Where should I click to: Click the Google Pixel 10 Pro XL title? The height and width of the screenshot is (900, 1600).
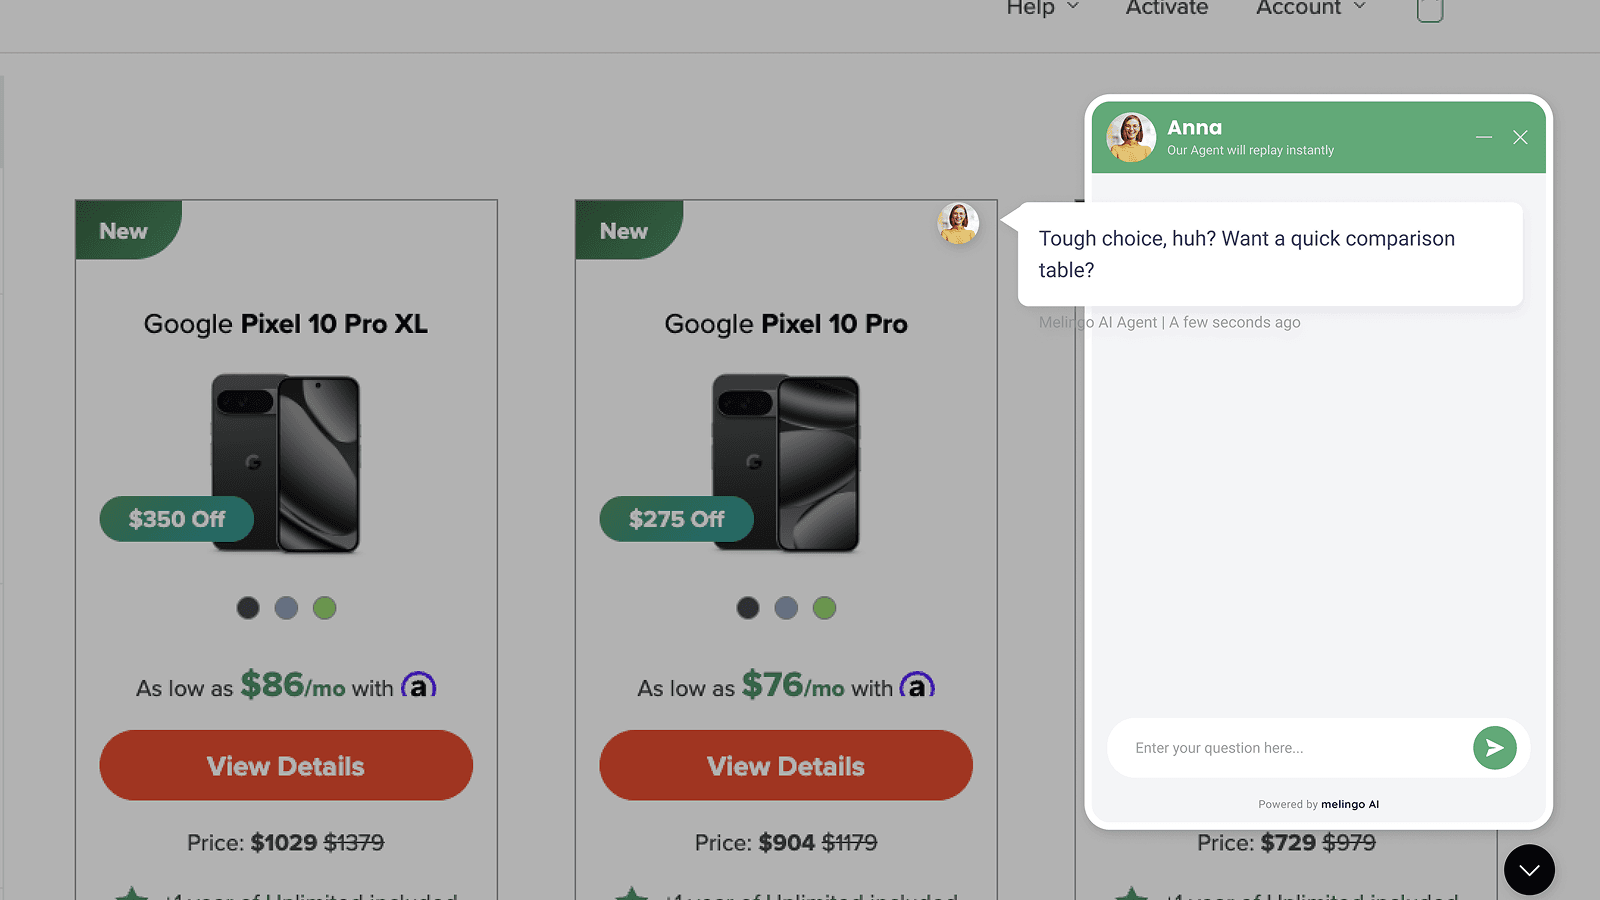click(286, 324)
